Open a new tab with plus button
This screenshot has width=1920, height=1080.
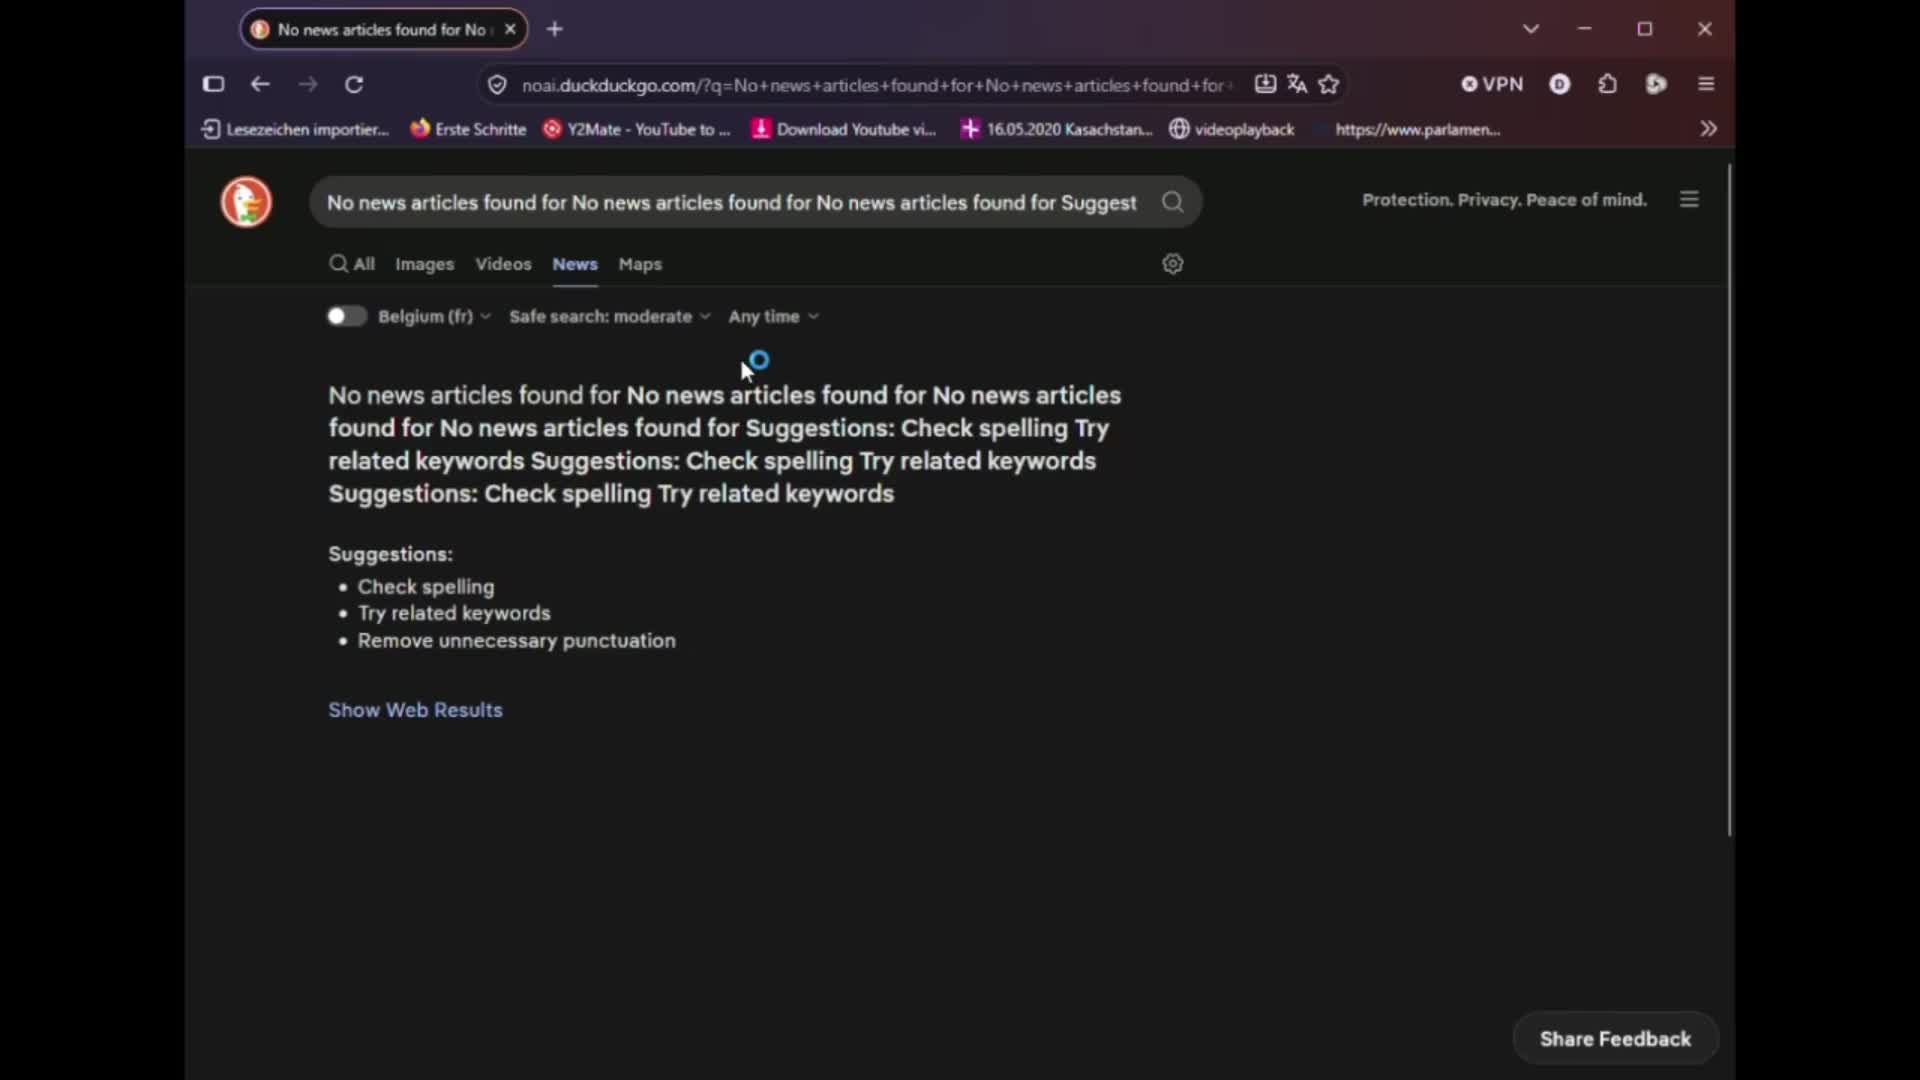click(555, 29)
